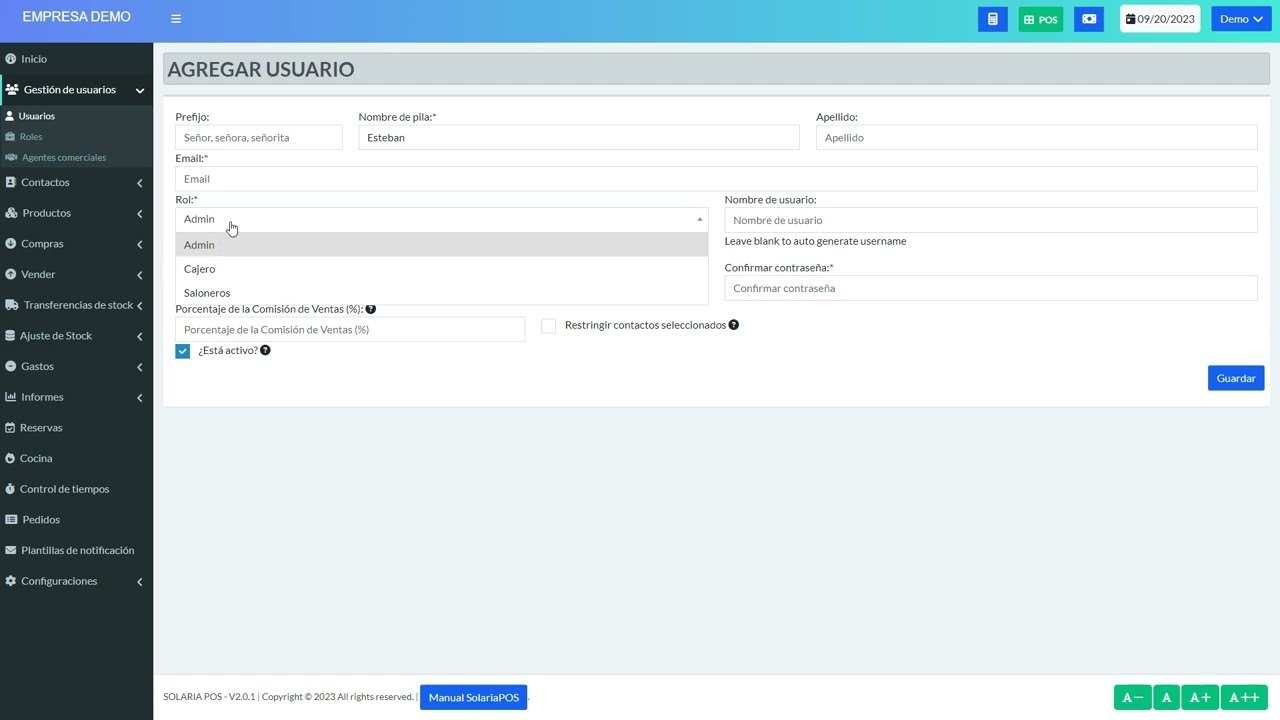Click the Confirmar contraseña input field
The image size is (1280, 720).
[991, 288]
